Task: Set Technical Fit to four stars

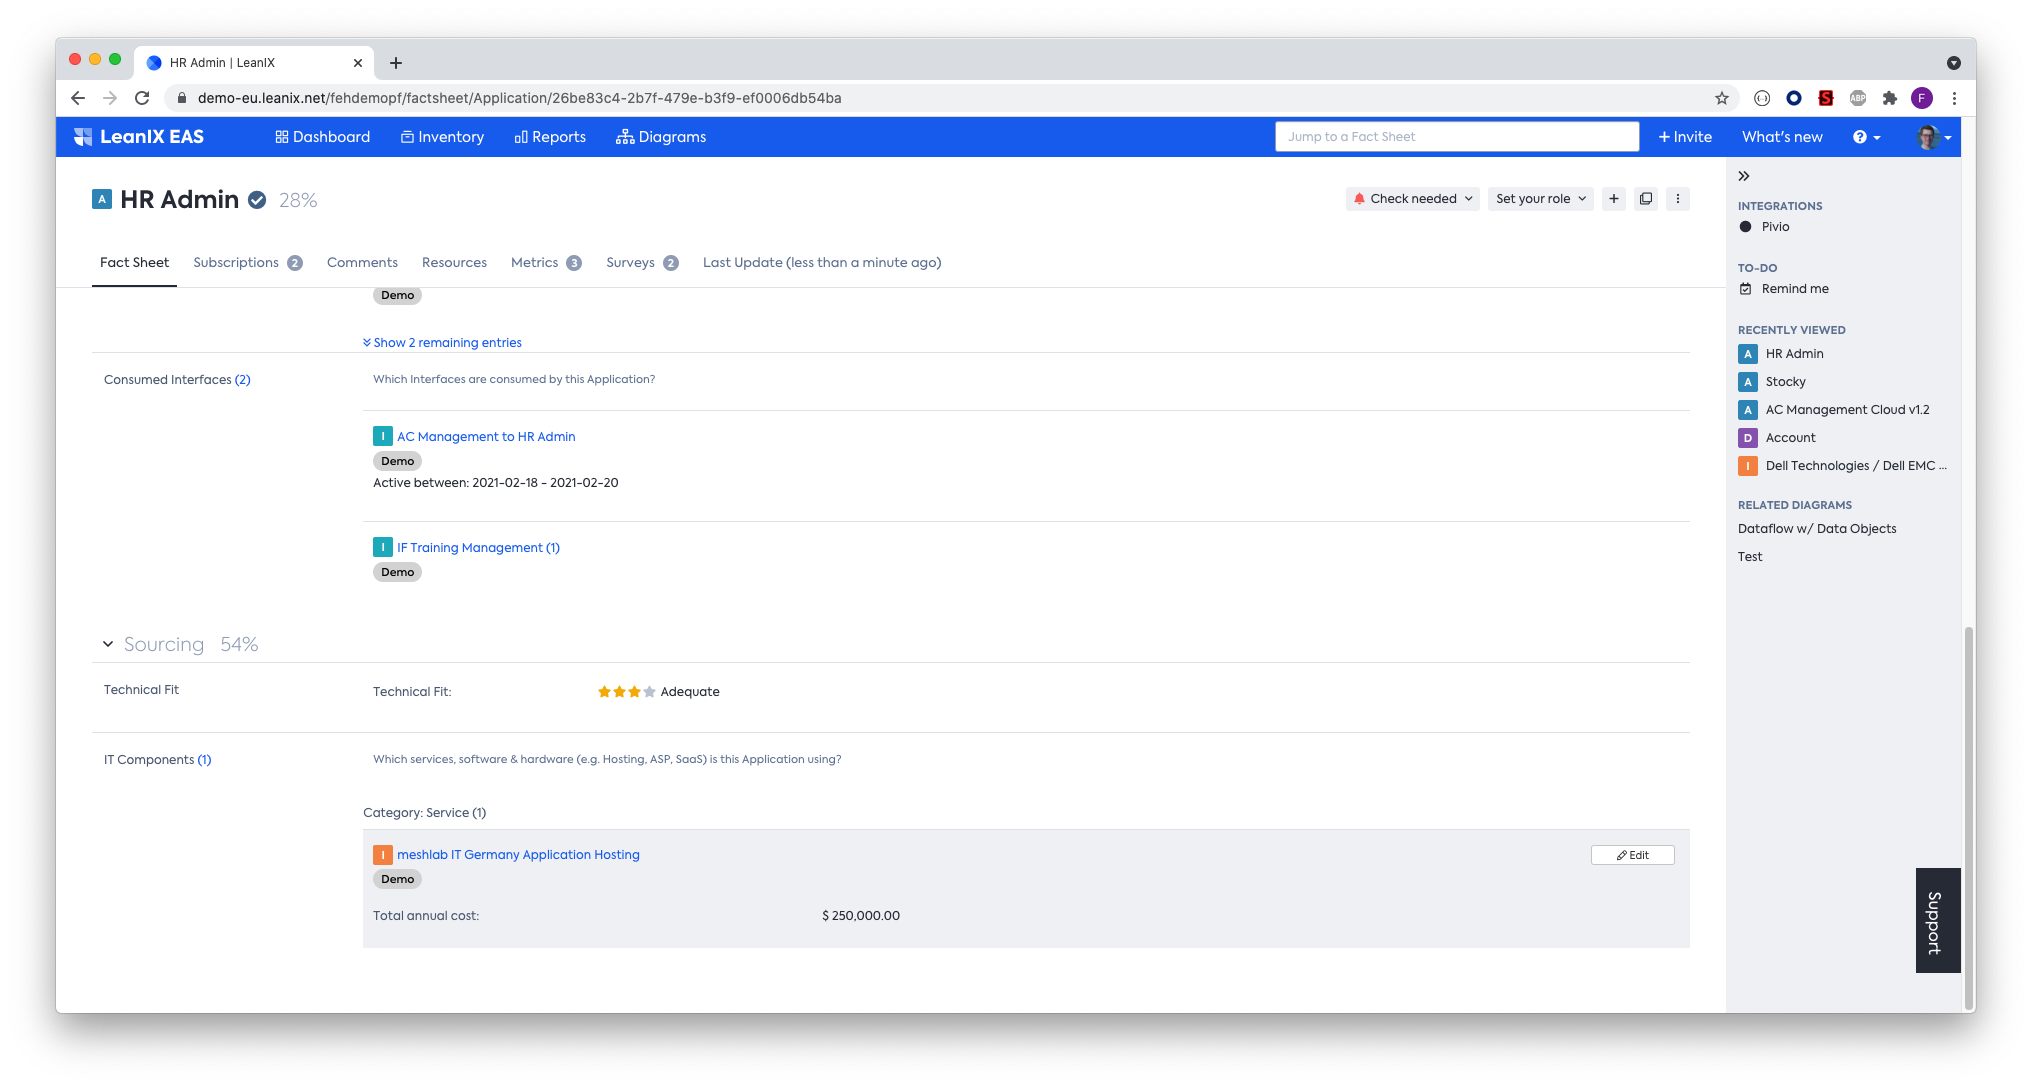Action: point(650,692)
